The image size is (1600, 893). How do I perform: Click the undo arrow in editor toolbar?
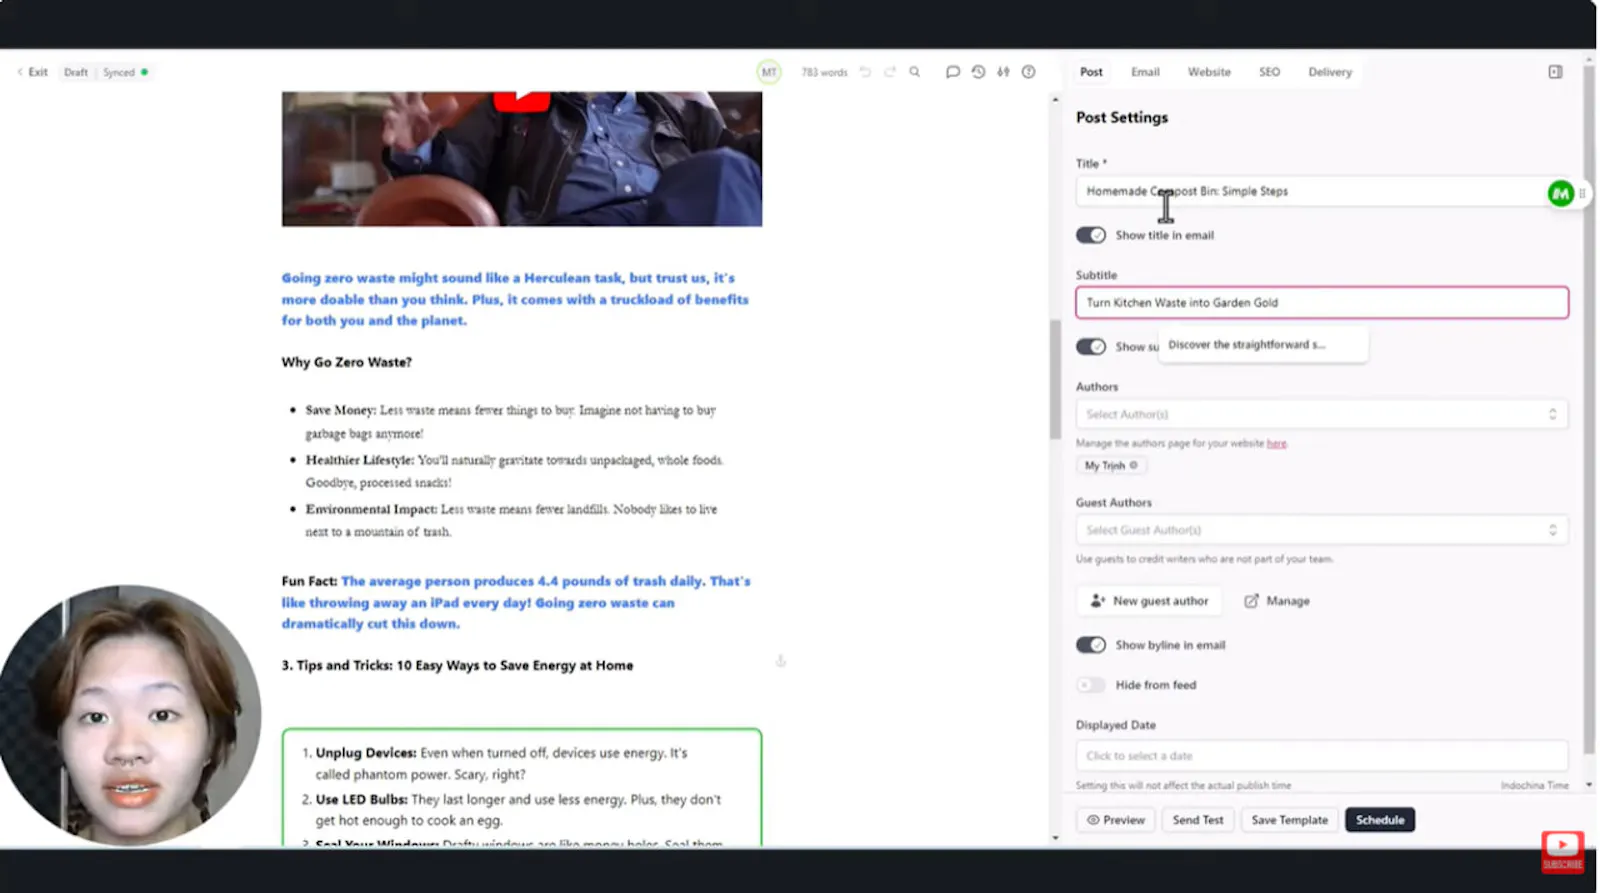point(865,72)
